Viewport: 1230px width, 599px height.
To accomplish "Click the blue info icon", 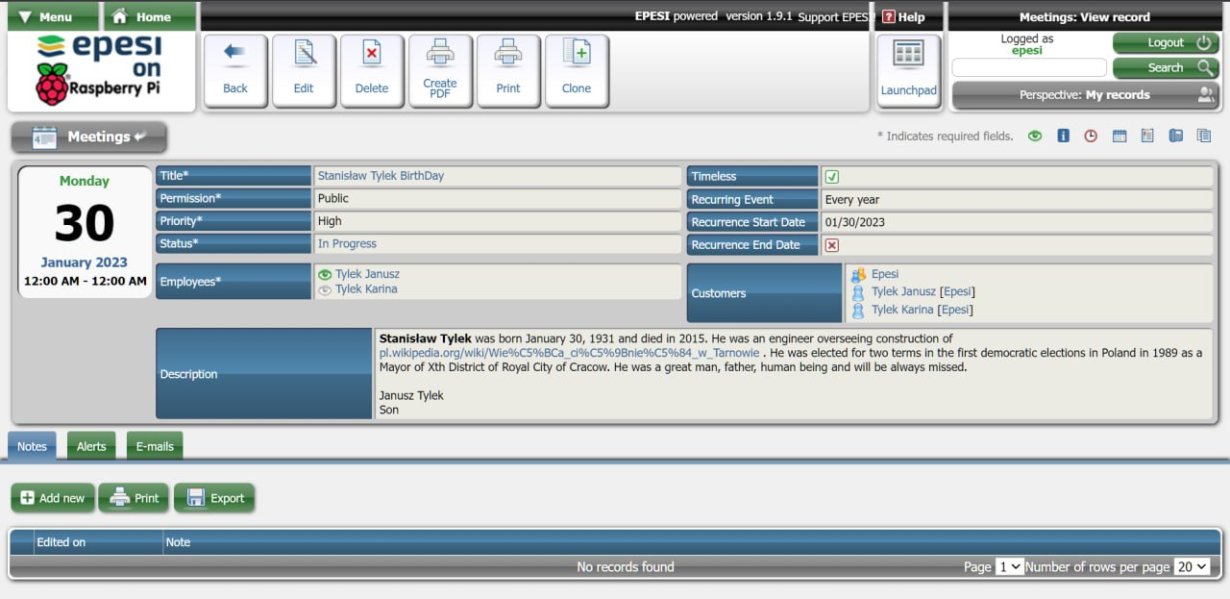I will [1063, 136].
